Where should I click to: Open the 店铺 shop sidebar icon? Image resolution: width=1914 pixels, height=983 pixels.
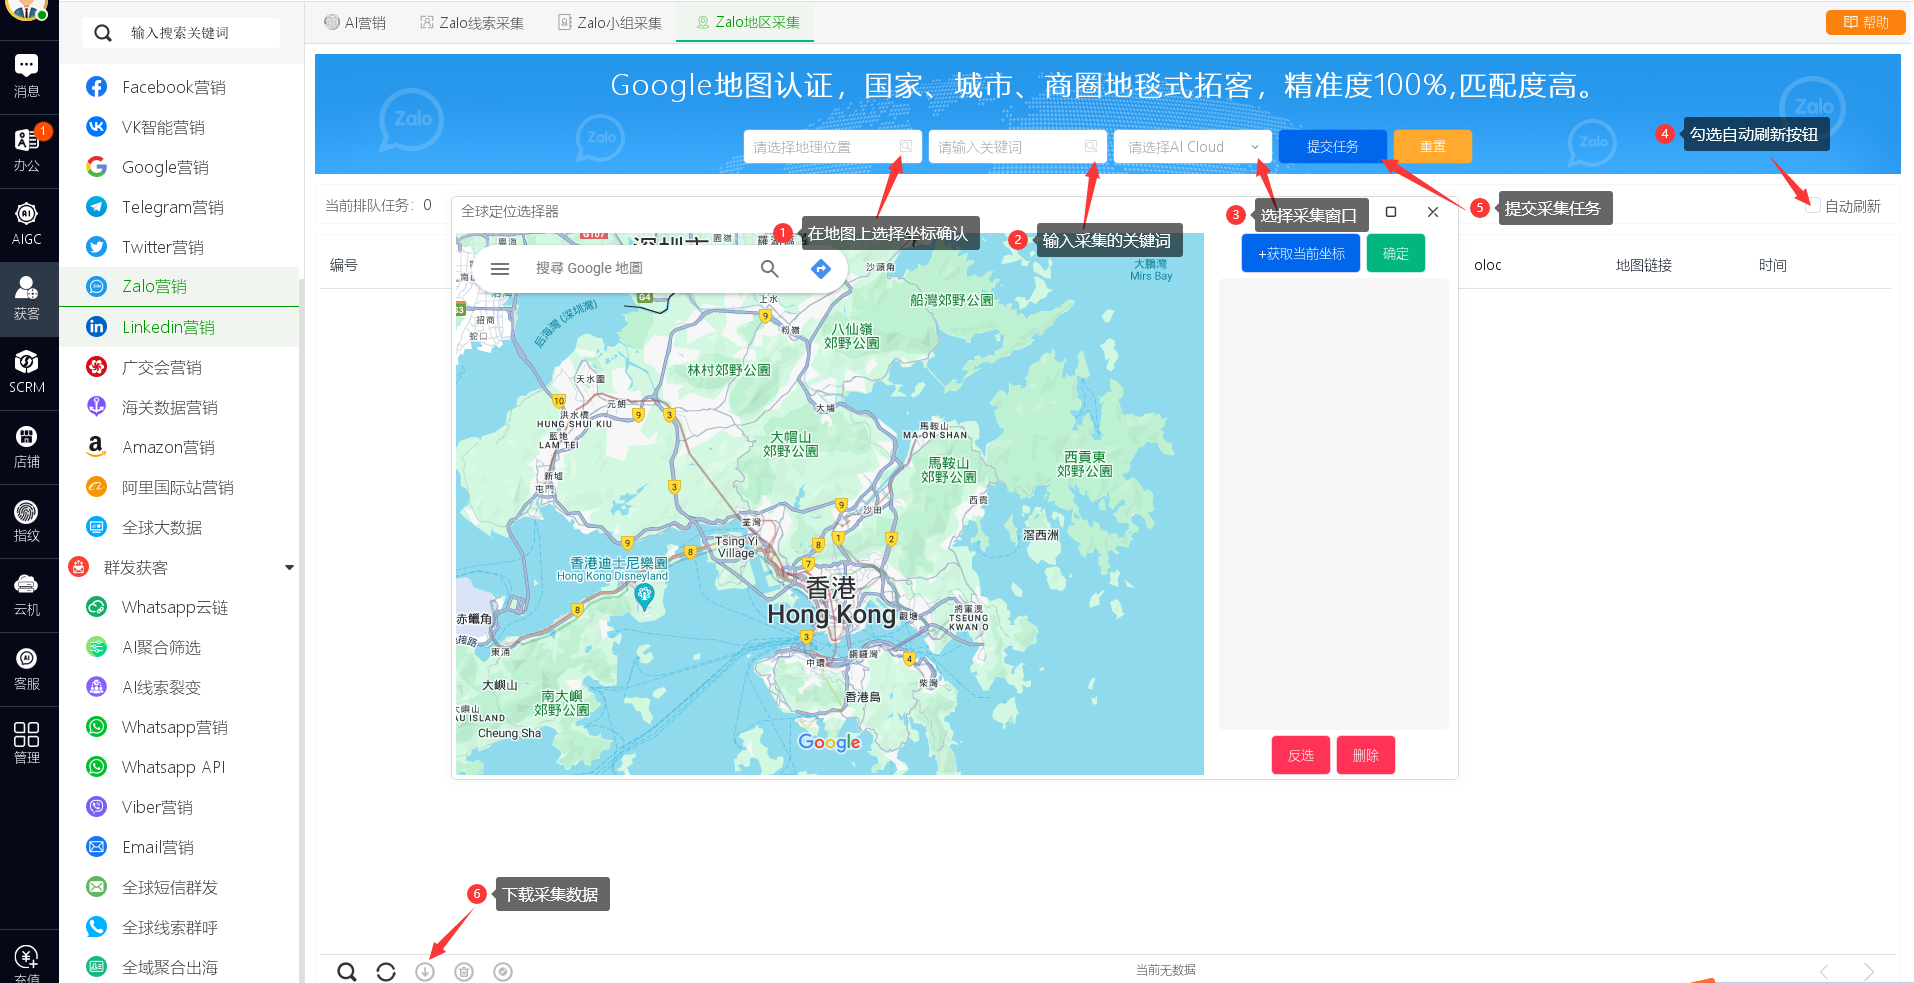coord(27,447)
